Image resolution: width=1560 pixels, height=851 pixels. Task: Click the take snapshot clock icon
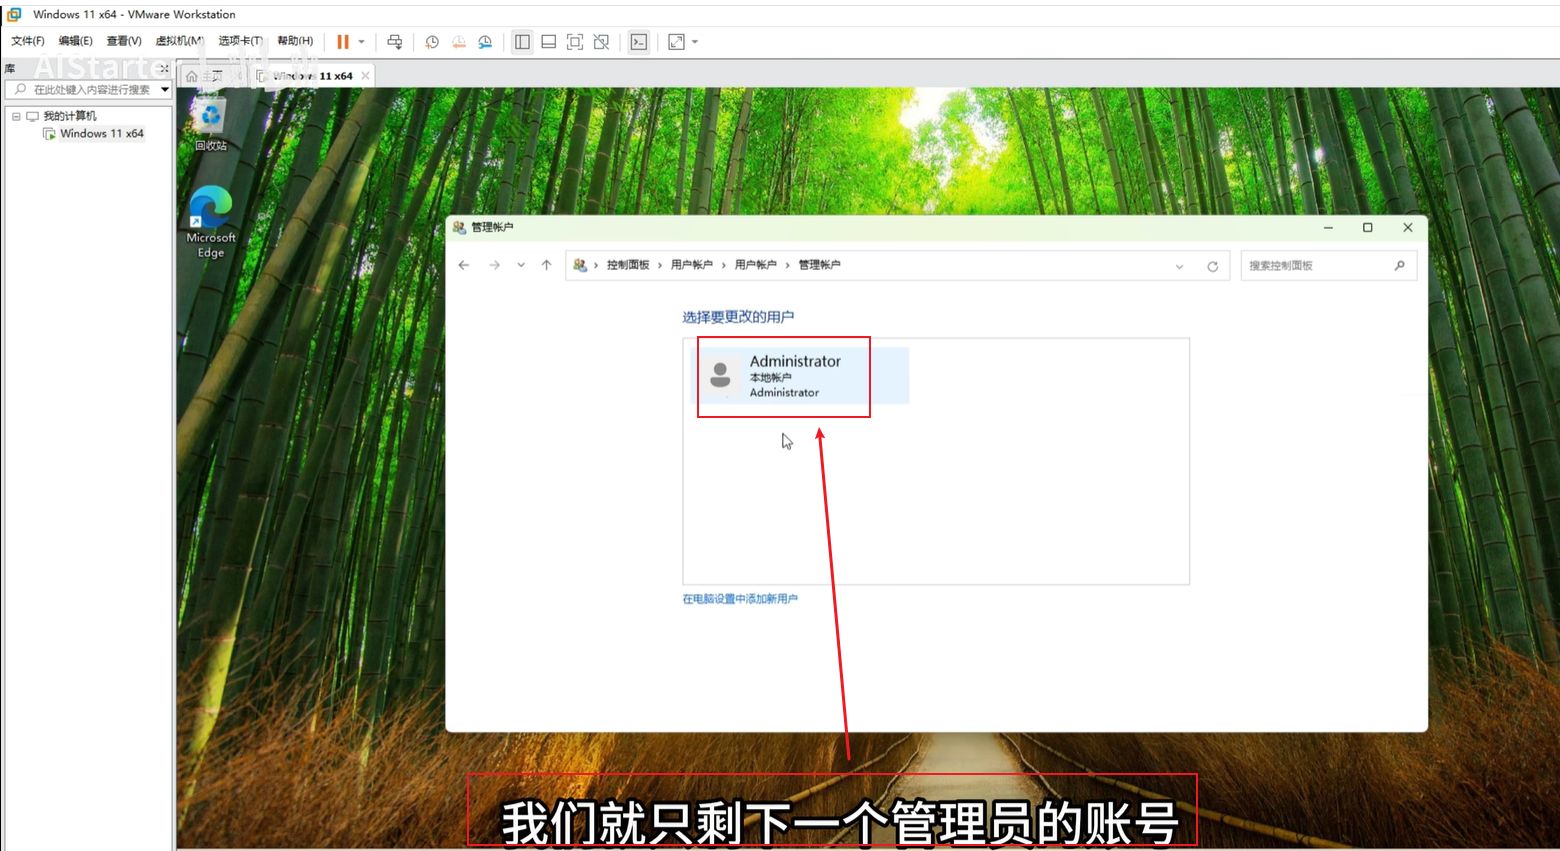[x=432, y=42]
